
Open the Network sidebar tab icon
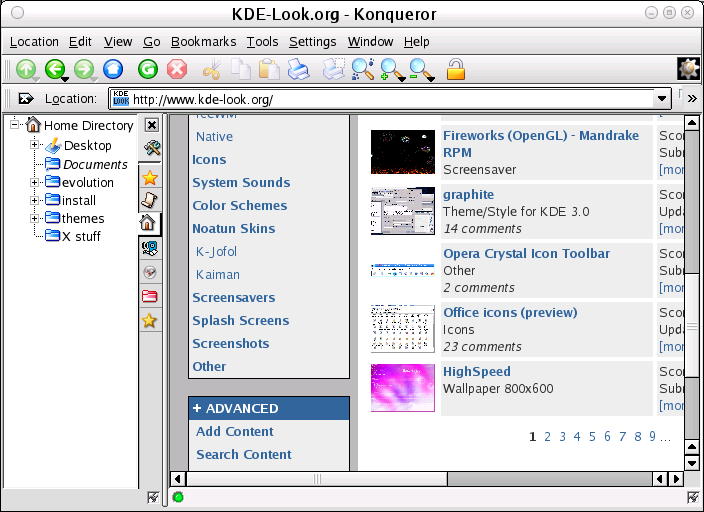(x=150, y=248)
